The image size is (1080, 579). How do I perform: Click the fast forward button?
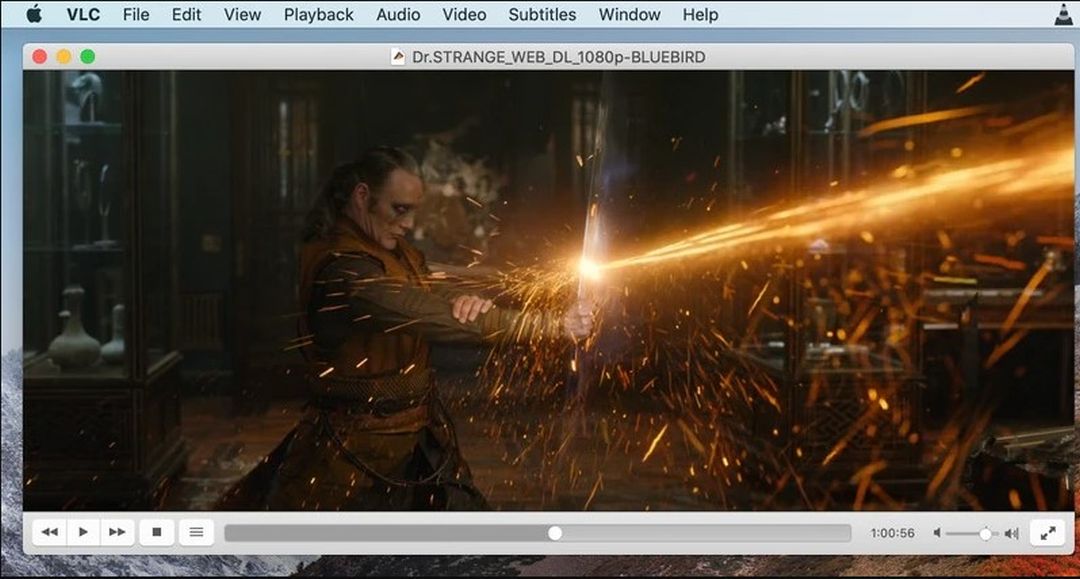click(117, 532)
